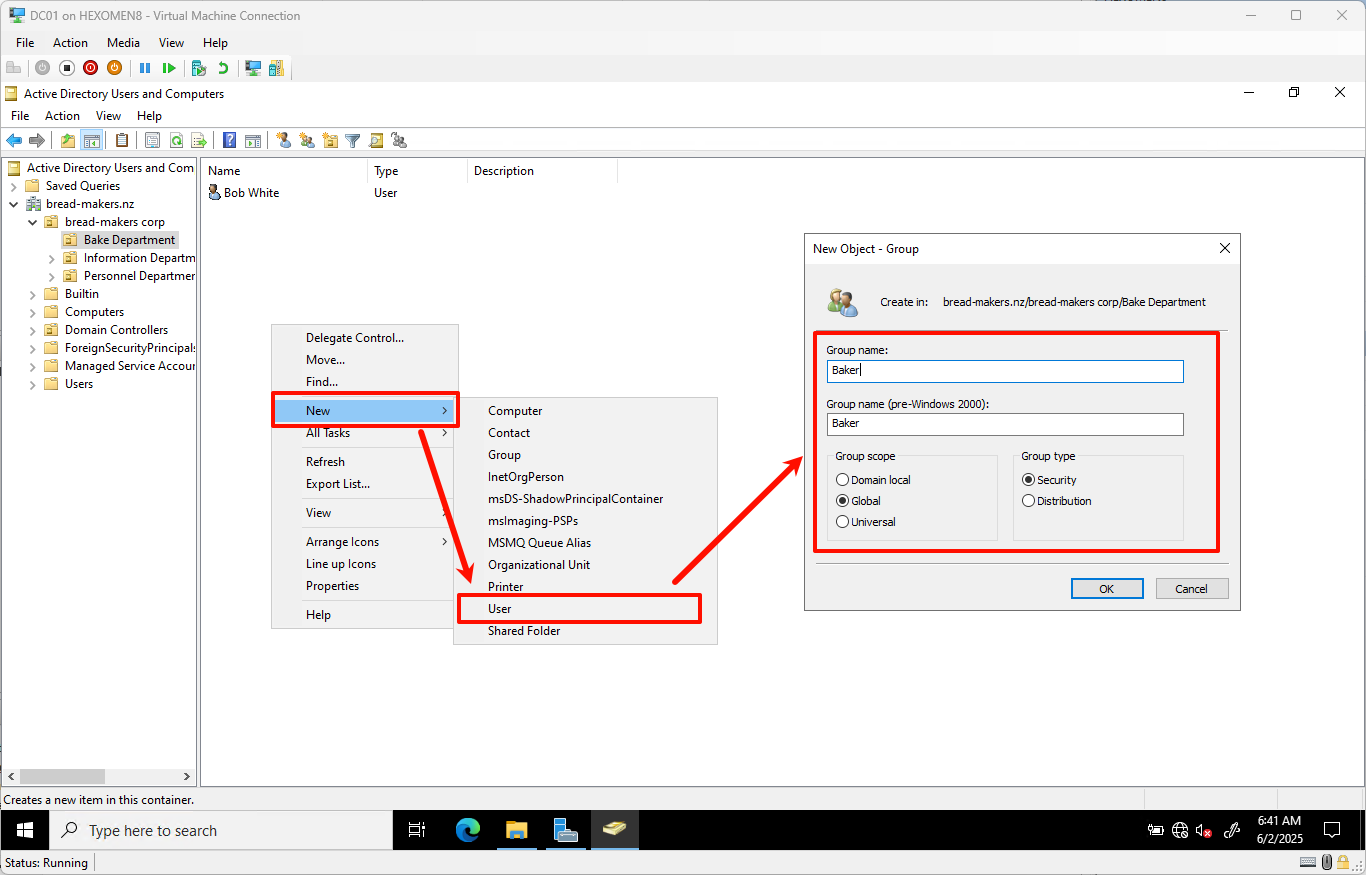Sort by the Description column header

542,171
